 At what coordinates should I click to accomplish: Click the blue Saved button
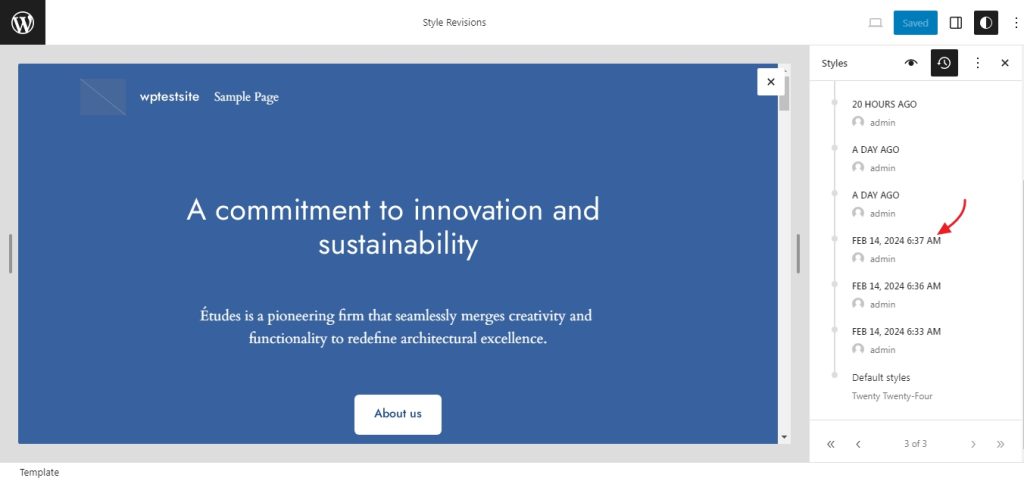[x=915, y=23]
